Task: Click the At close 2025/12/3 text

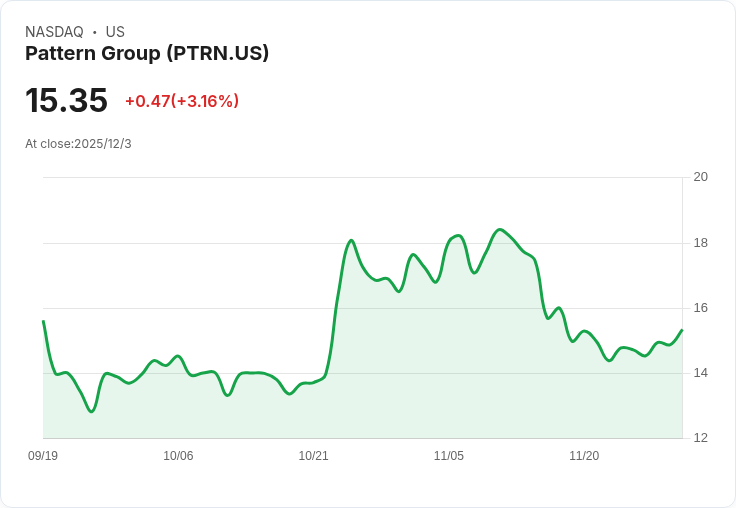Action: tap(78, 144)
